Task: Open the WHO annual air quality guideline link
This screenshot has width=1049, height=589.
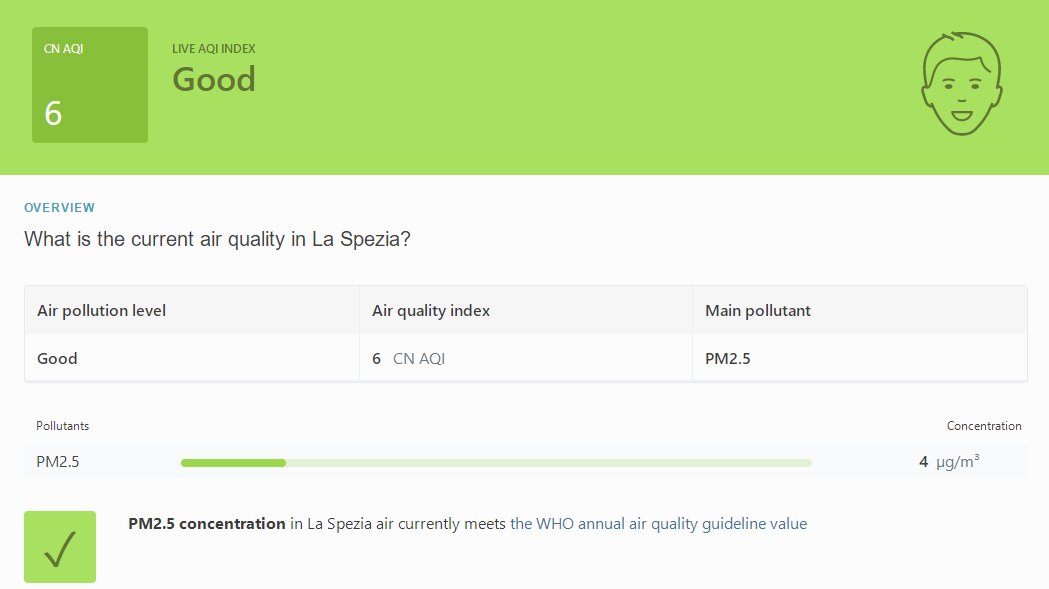Action: click(658, 523)
